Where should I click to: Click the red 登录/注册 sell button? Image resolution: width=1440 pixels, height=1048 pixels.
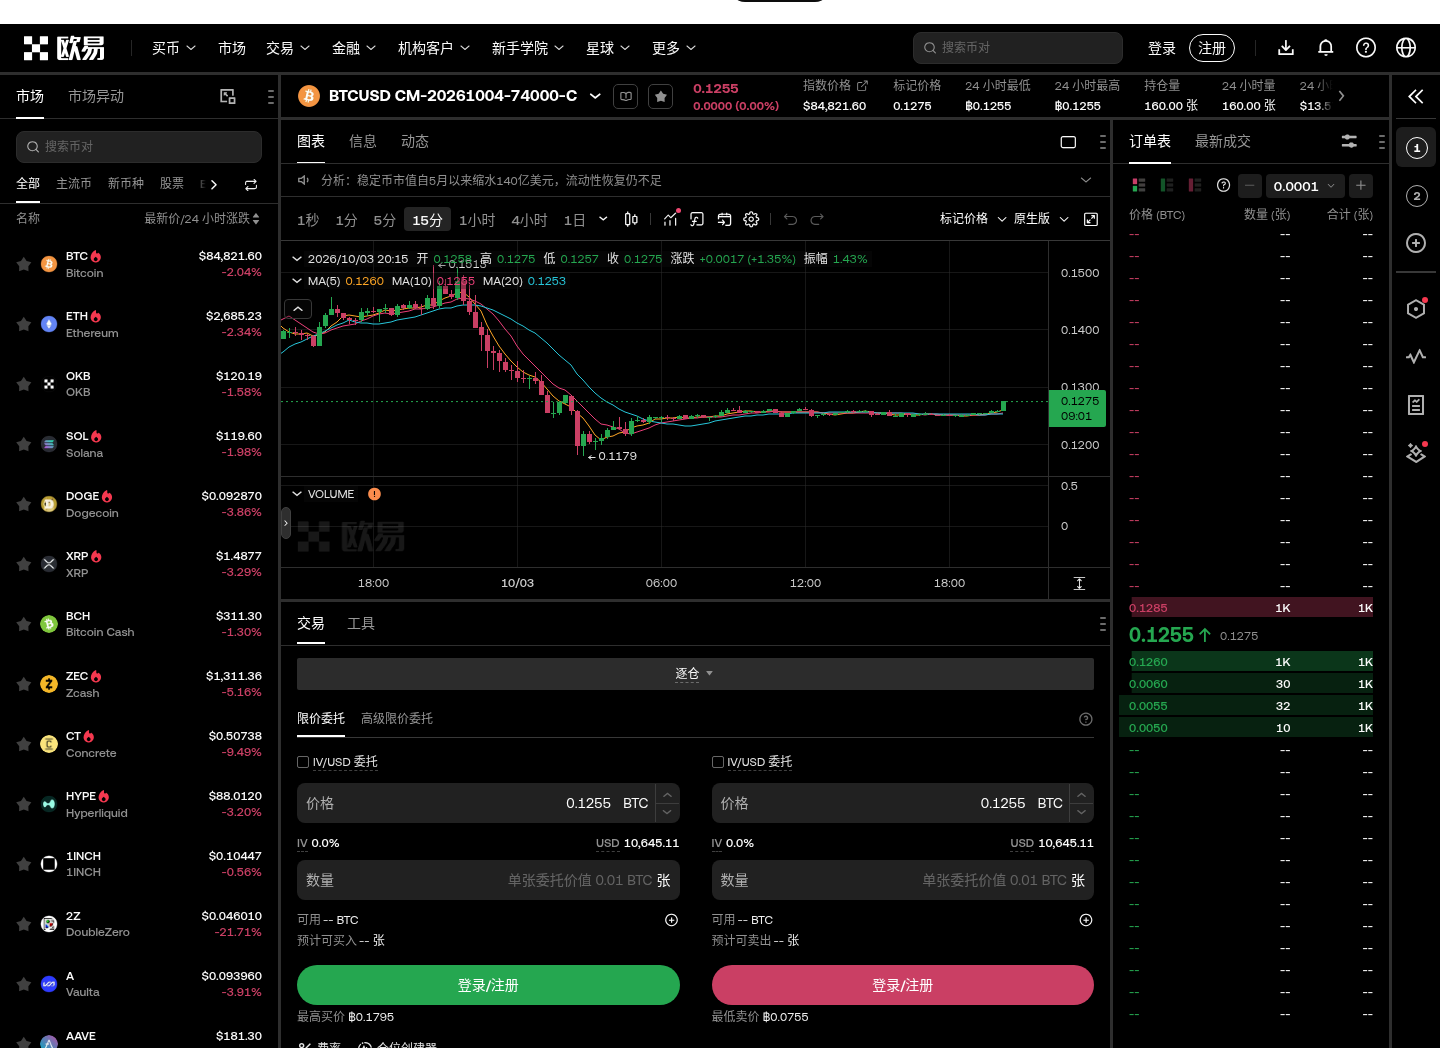click(x=903, y=985)
